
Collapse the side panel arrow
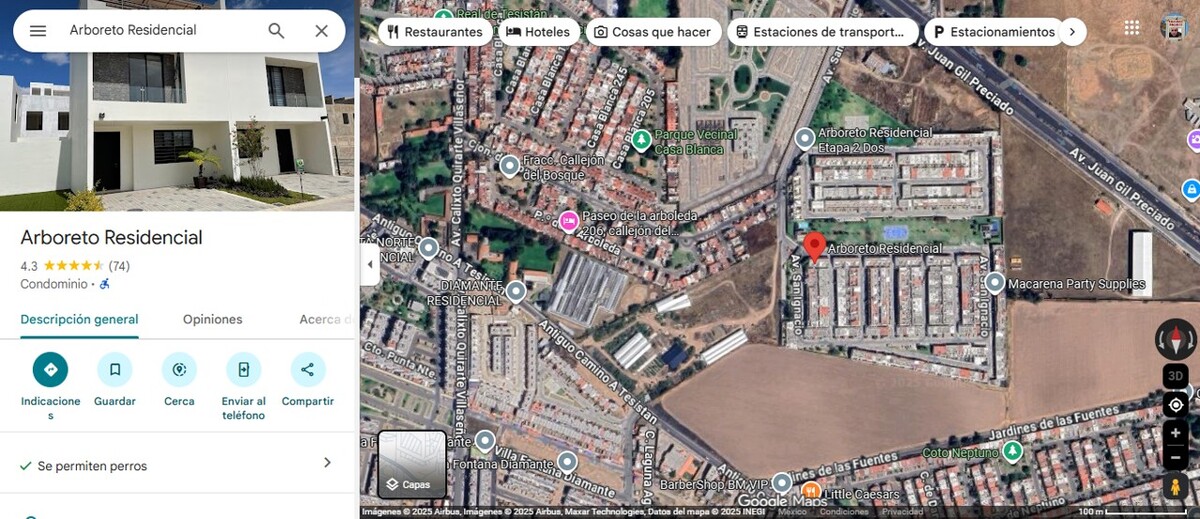pos(370,265)
